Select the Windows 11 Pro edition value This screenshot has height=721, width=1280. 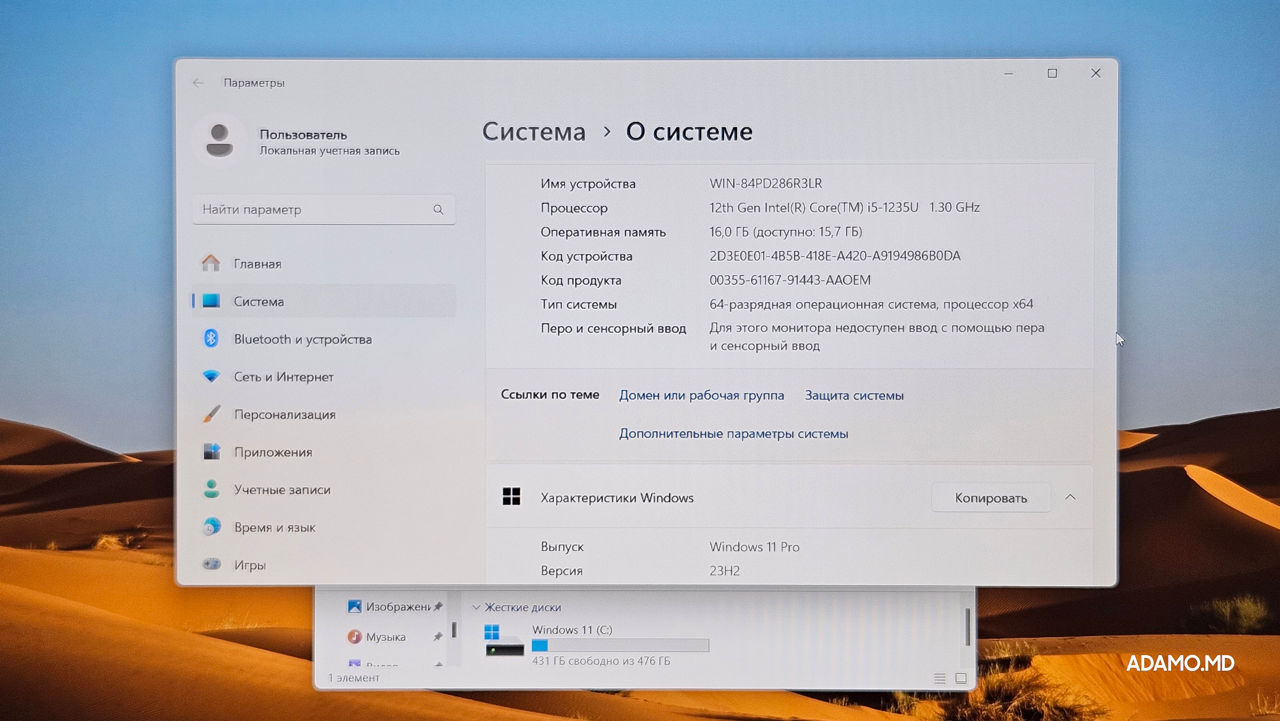pos(754,547)
